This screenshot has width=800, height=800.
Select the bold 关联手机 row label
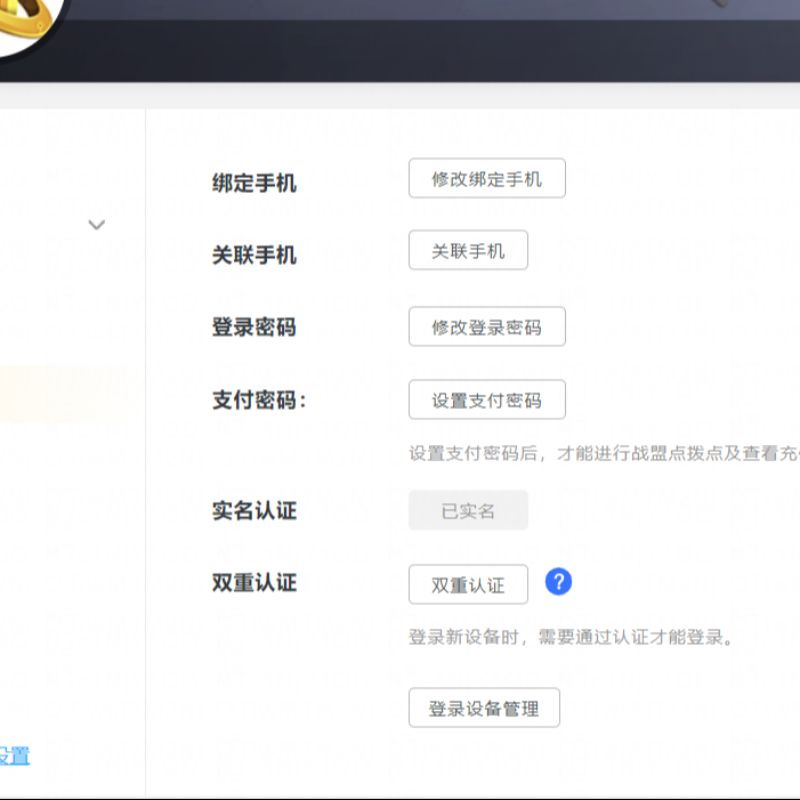click(254, 255)
